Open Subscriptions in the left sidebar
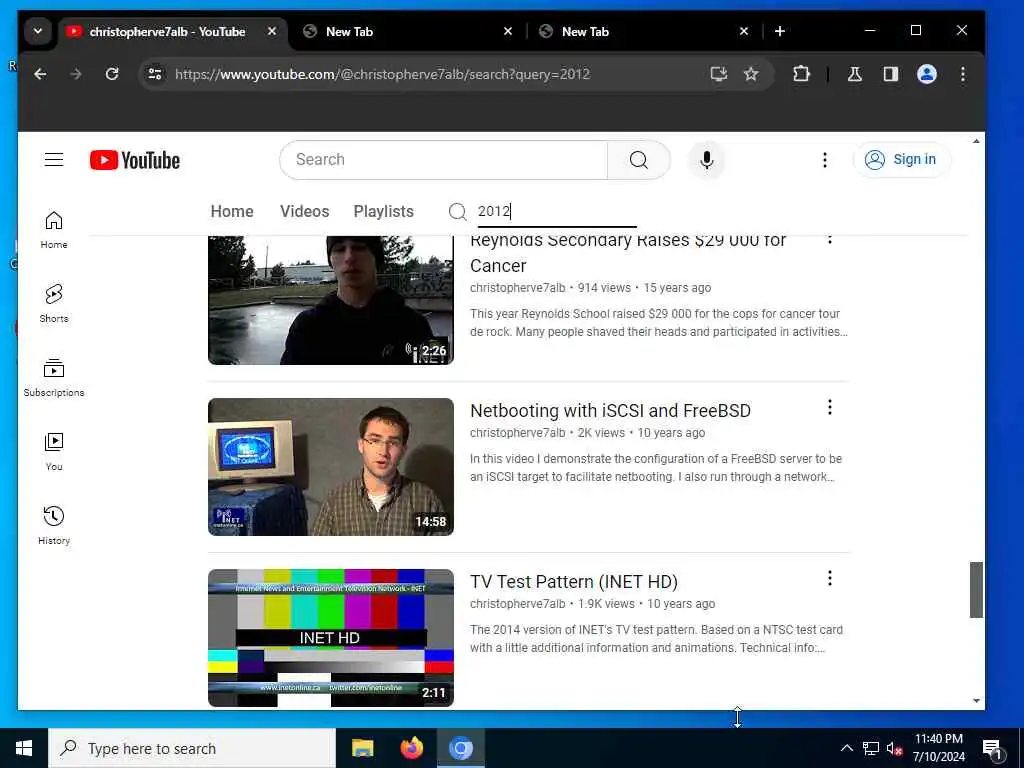The height and width of the screenshot is (768, 1024). (54, 377)
